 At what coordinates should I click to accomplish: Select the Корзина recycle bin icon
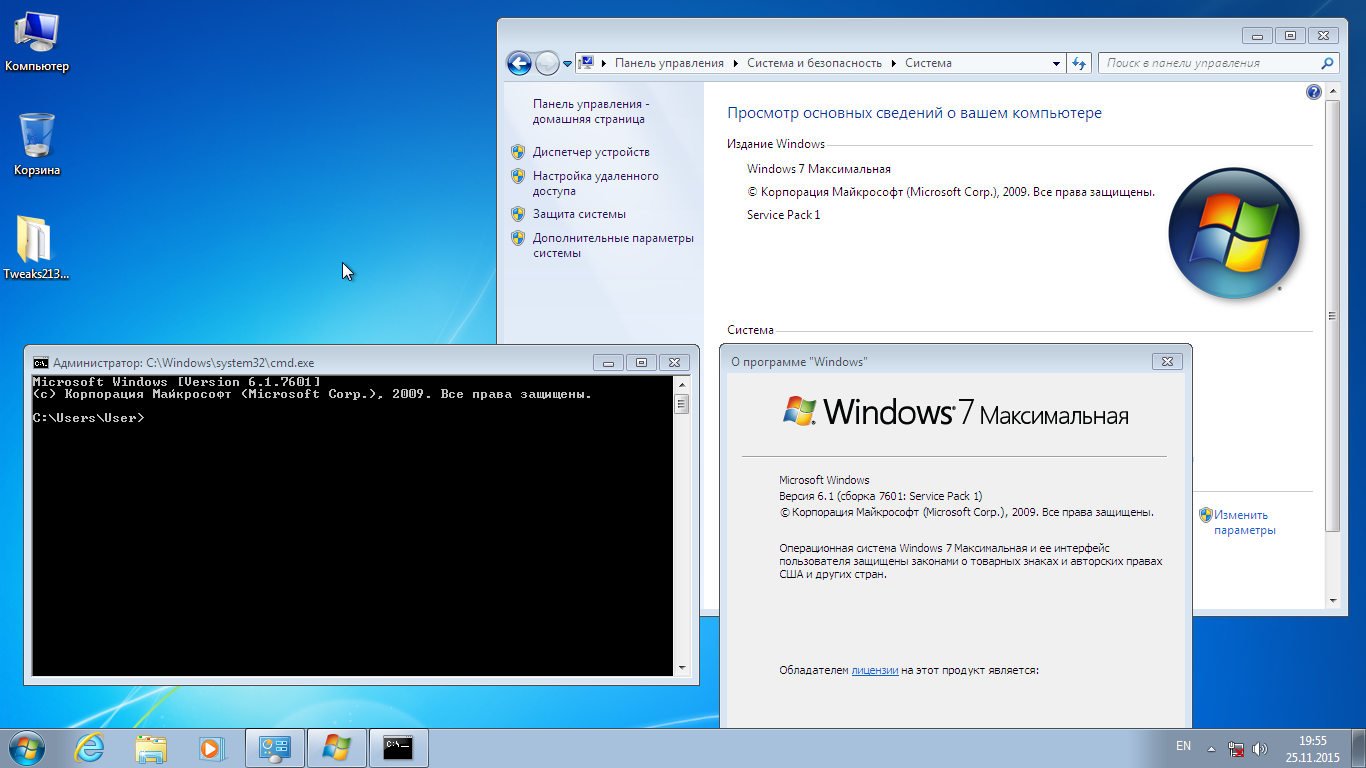click(37, 145)
